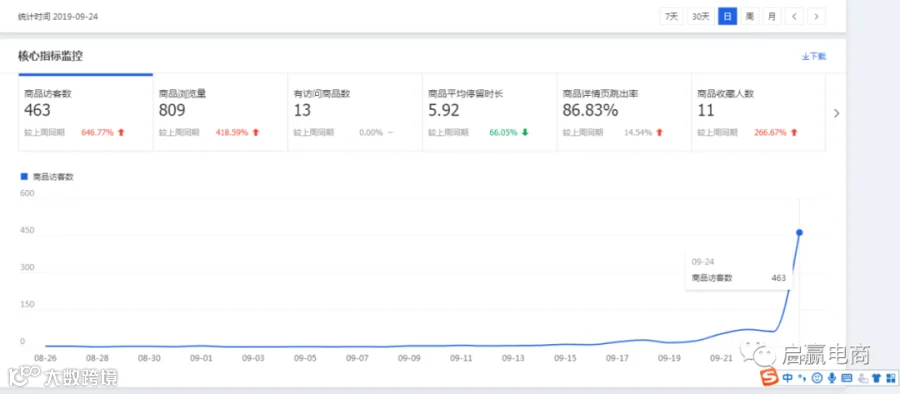This screenshot has width=900, height=394.
Task: Go to next date with right chevron
Action: click(817, 17)
